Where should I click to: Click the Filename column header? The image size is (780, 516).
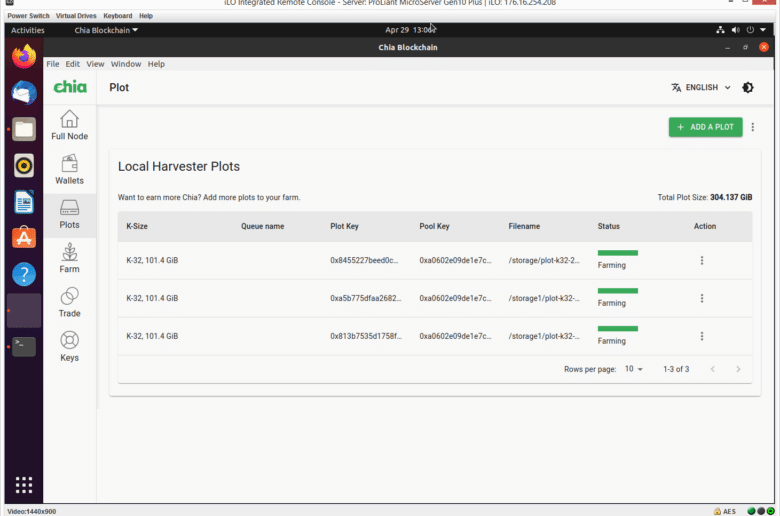[x=524, y=226]
